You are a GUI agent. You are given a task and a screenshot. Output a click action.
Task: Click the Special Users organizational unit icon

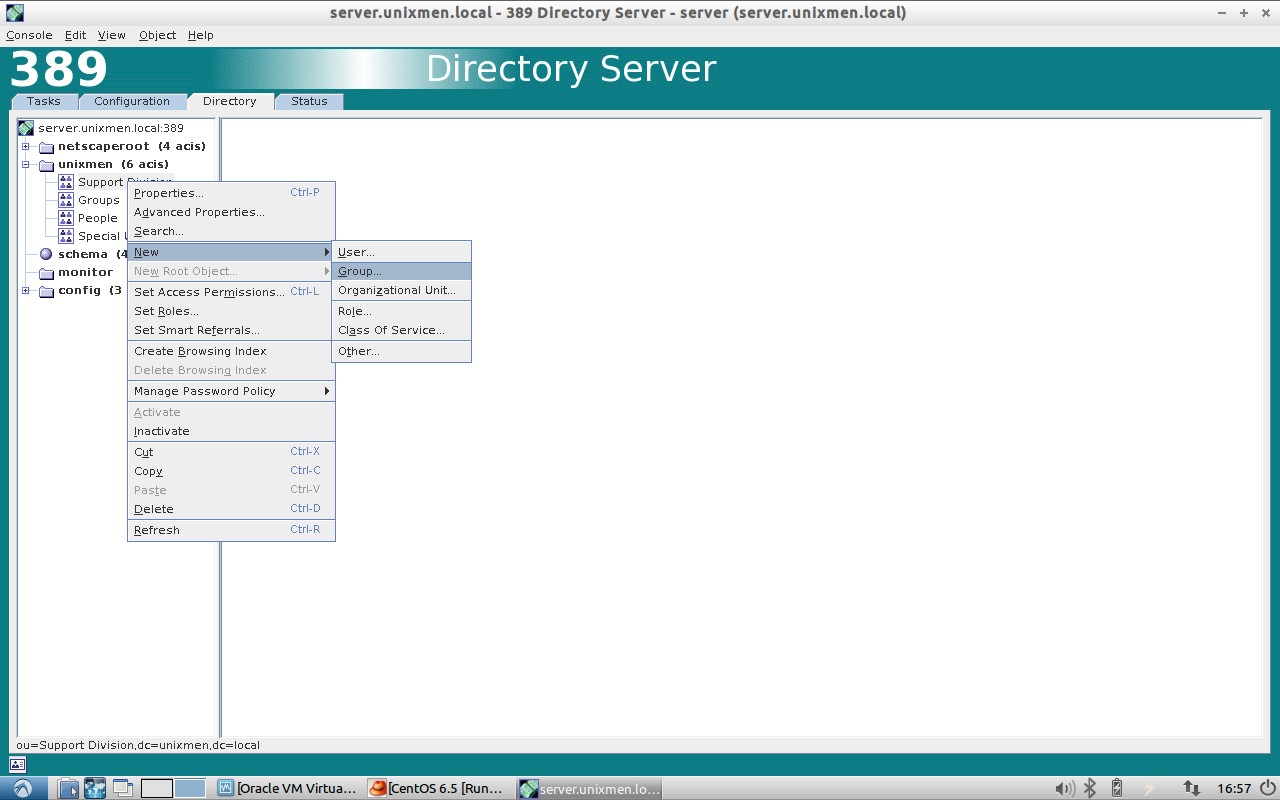pyautogui.click(x=66, y=236)
